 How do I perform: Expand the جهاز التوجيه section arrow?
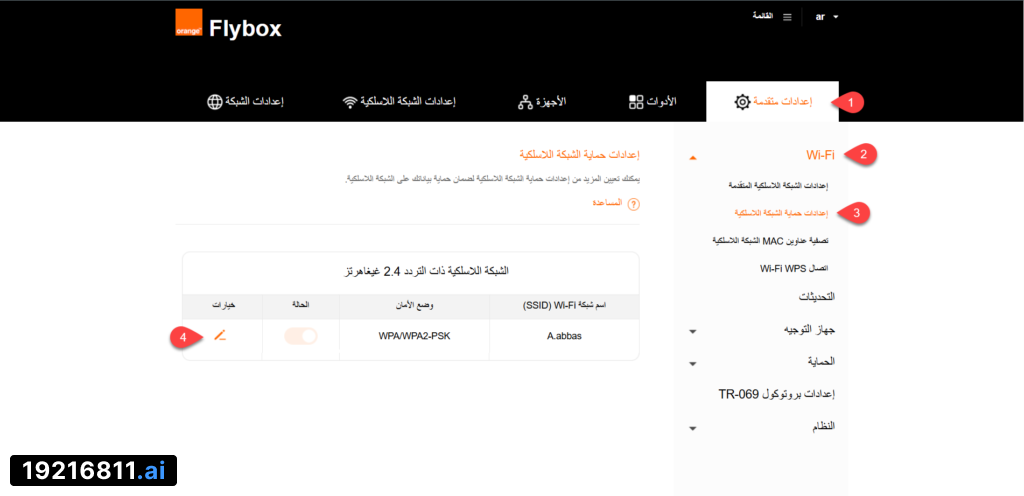coord(693,332)
